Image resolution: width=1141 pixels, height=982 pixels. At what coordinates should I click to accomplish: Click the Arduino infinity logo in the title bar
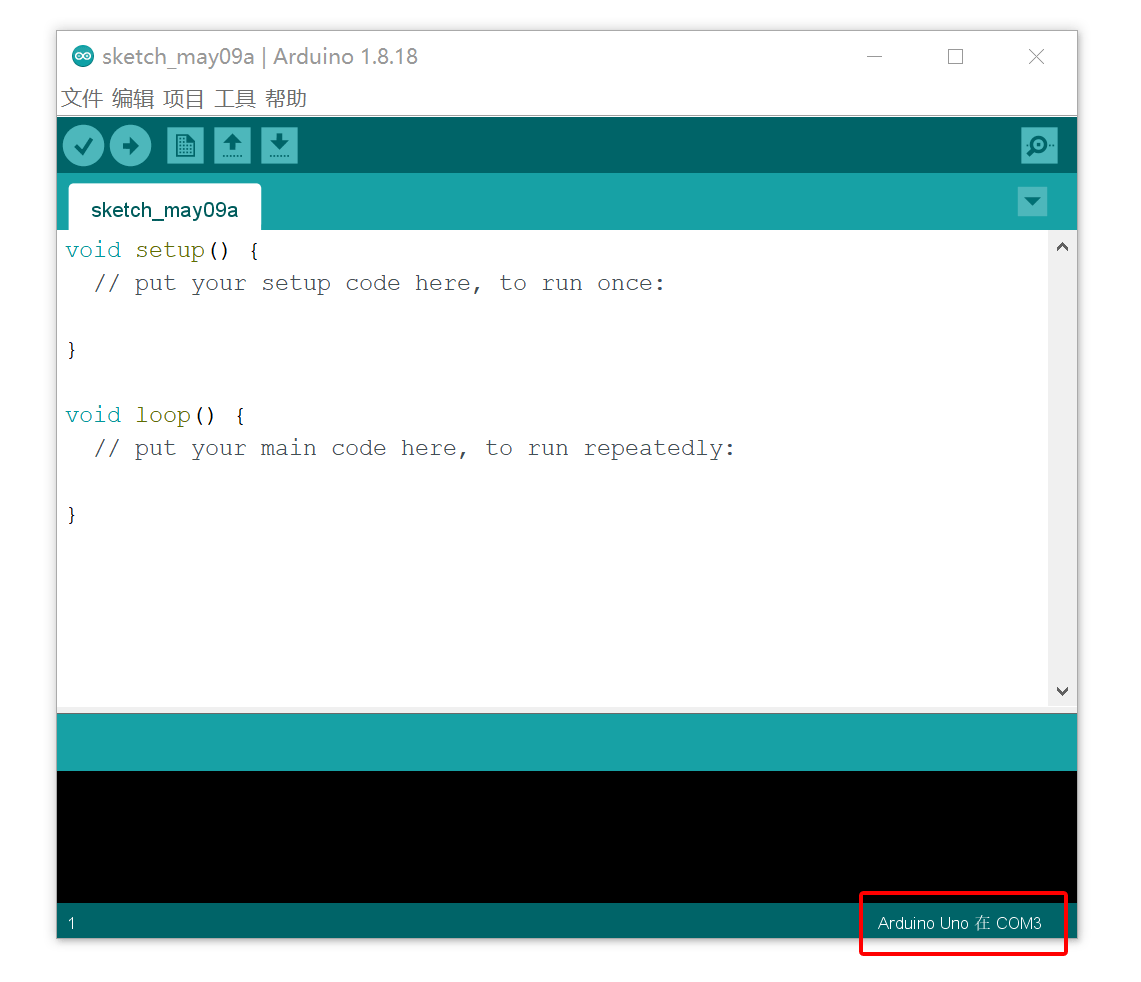83,56
